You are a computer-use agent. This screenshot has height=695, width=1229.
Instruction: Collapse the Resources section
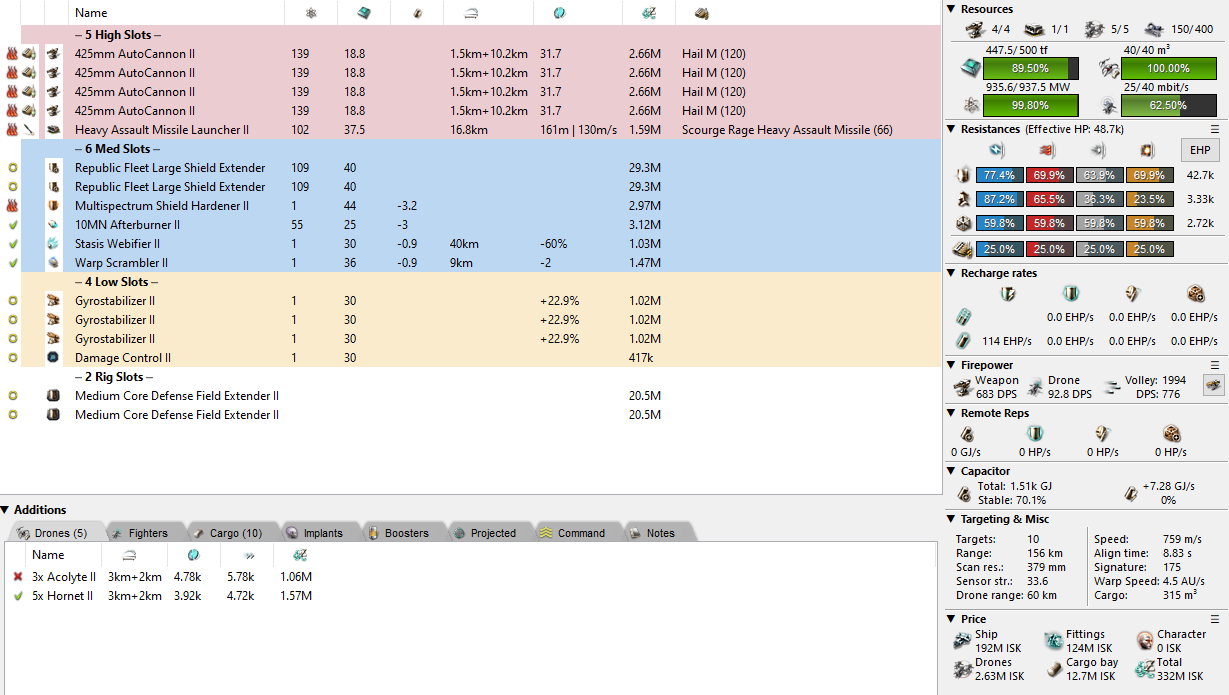[x=951, y=9]
